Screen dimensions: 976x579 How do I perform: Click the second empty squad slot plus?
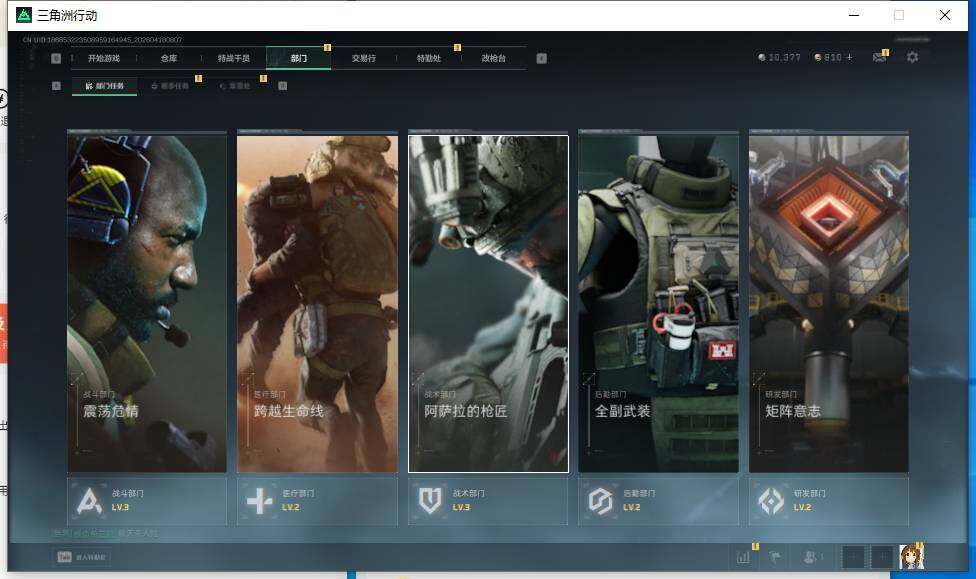882,557
